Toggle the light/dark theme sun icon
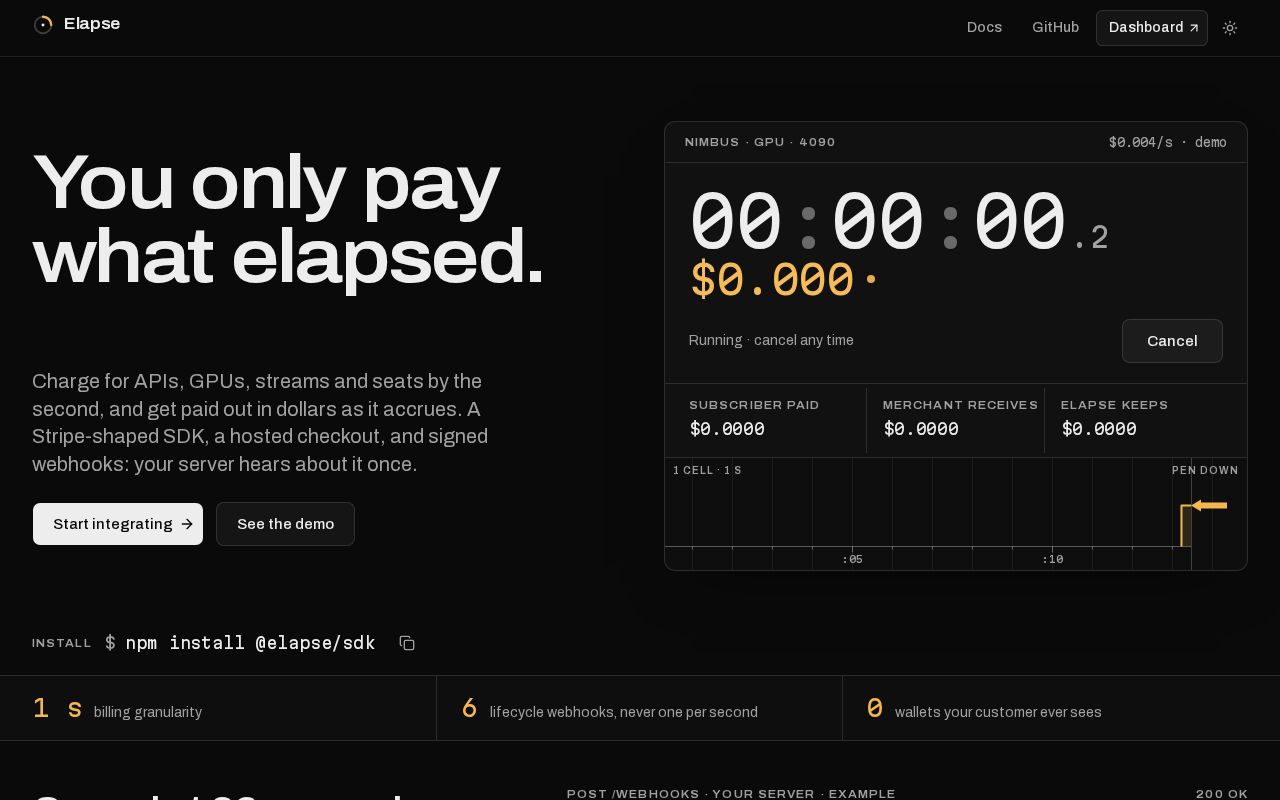The image size is (1280, 800). tap(1230, 28)
